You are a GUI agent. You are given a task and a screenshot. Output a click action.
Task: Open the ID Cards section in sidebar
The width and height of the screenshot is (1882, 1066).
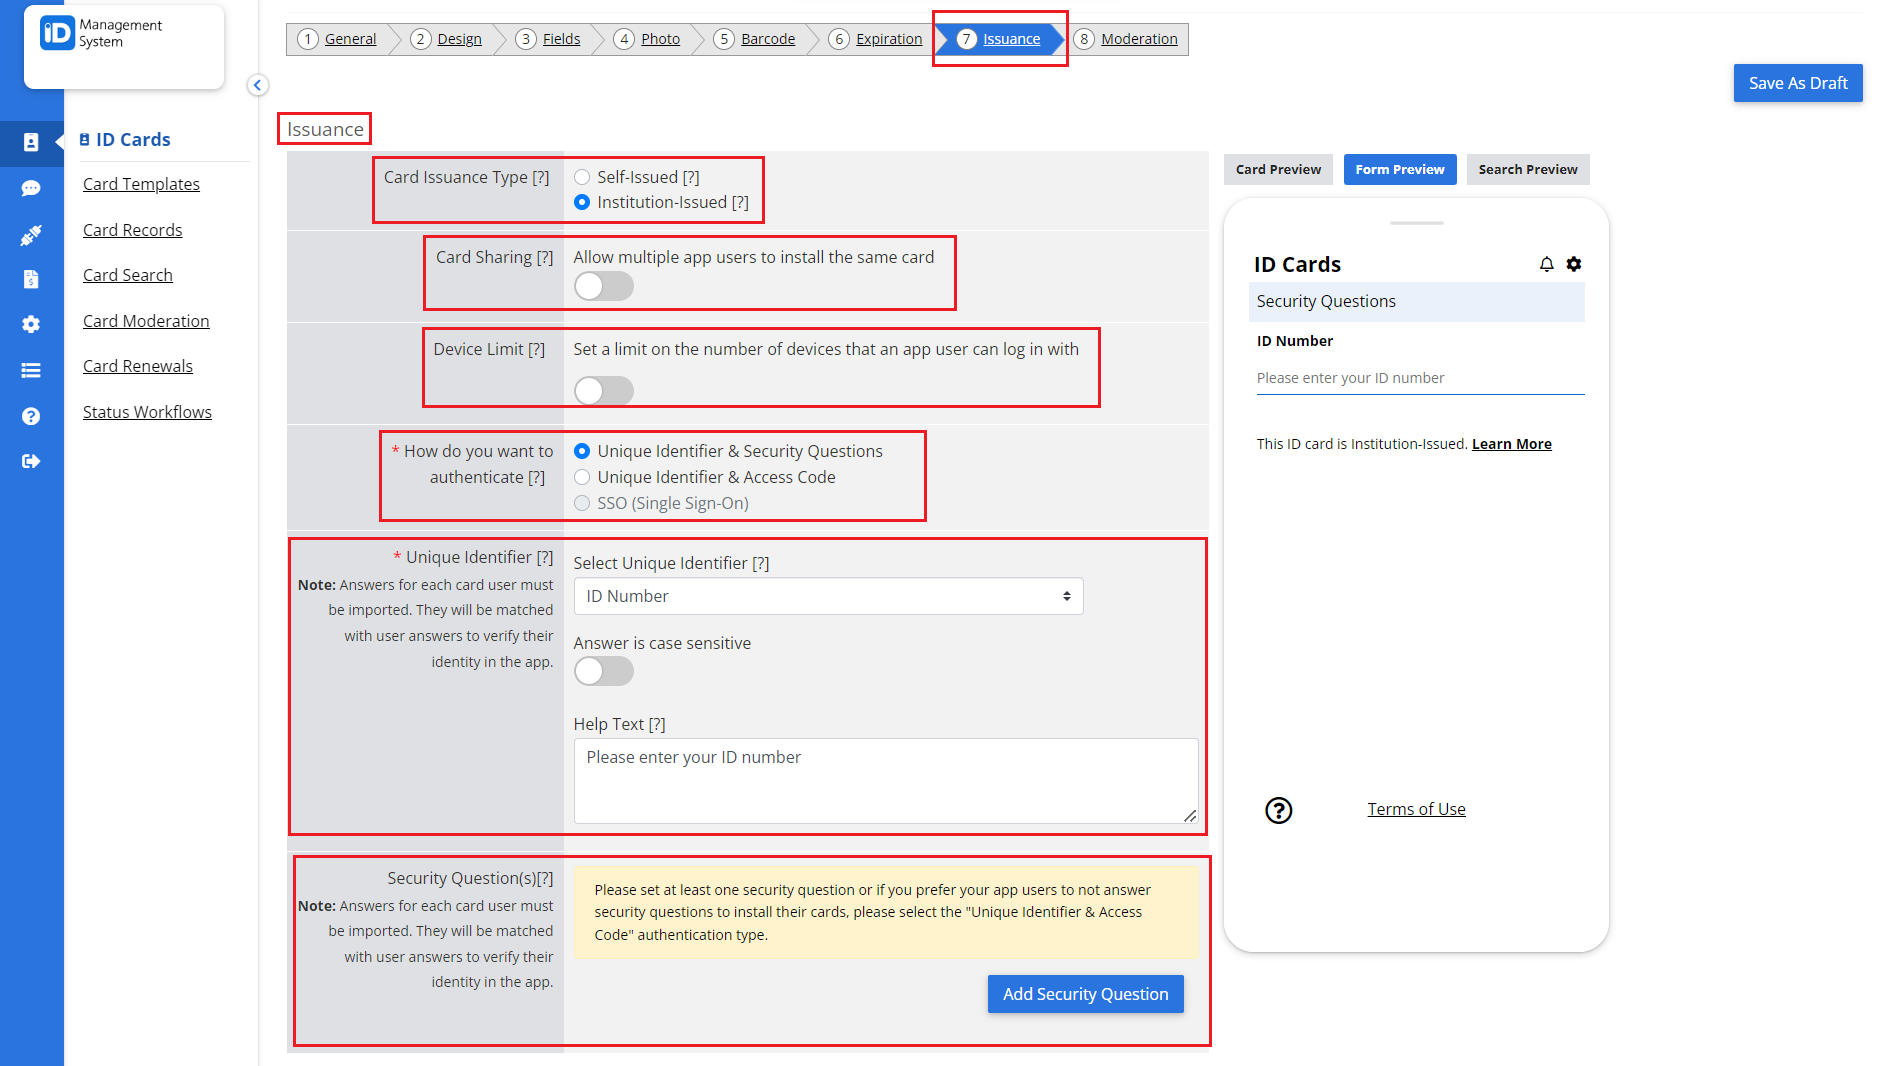point(32,144)
